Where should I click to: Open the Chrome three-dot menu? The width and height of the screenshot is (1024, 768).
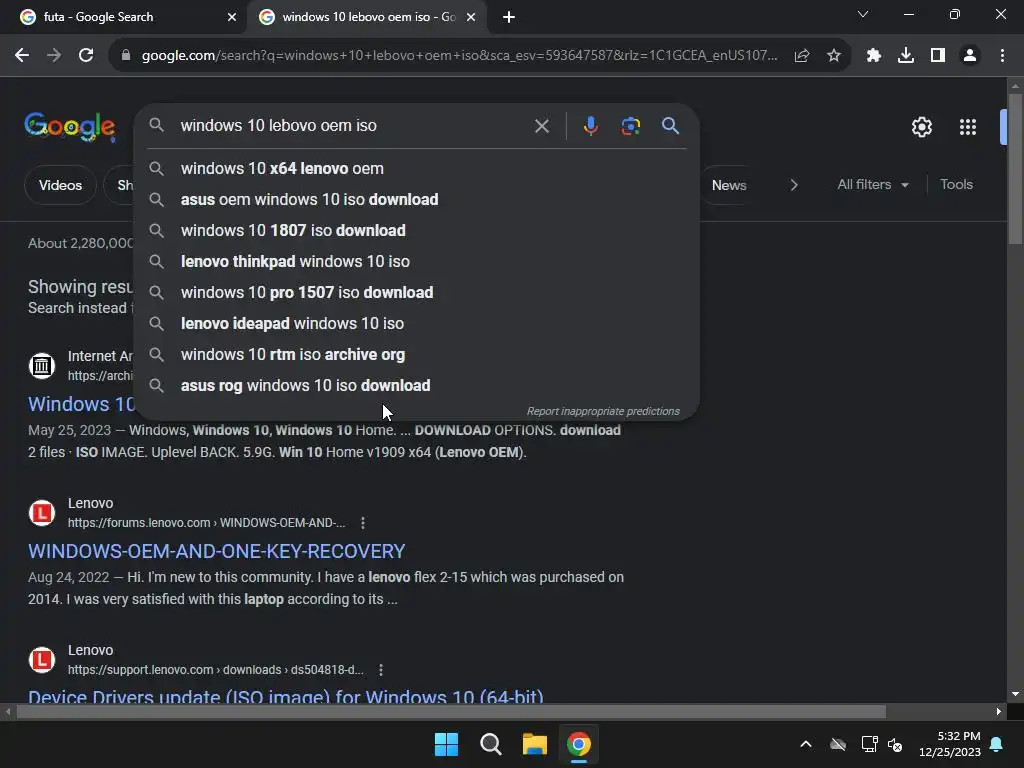click(x=1002, y=56)
